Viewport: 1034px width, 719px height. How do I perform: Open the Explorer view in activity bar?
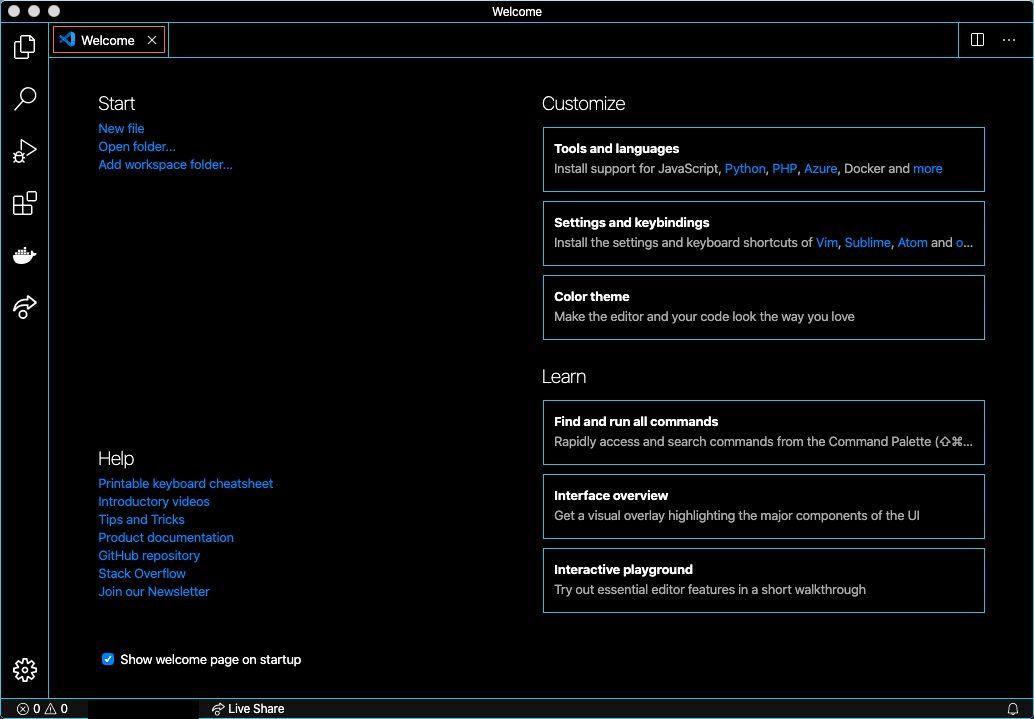[24, 46]
